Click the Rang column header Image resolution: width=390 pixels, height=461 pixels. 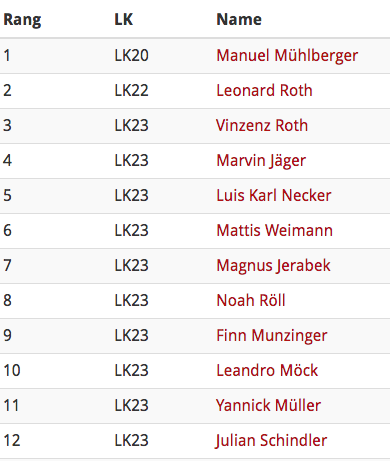[x=22, y=20]
